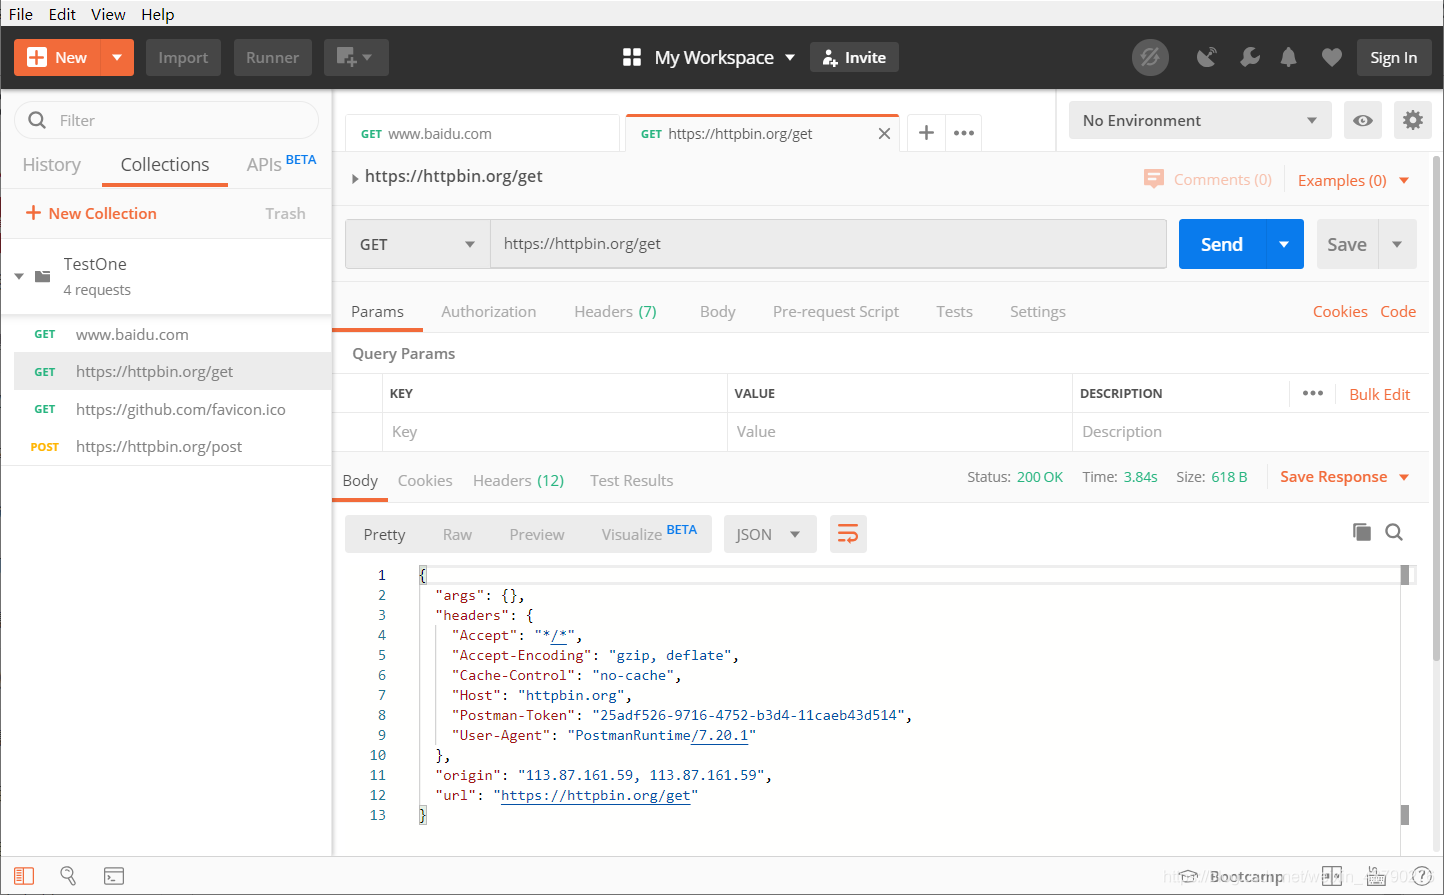Viewport: 1444px width, 895px height.
Task: Open the request Authorization tab
Action: tap(489, 312)
